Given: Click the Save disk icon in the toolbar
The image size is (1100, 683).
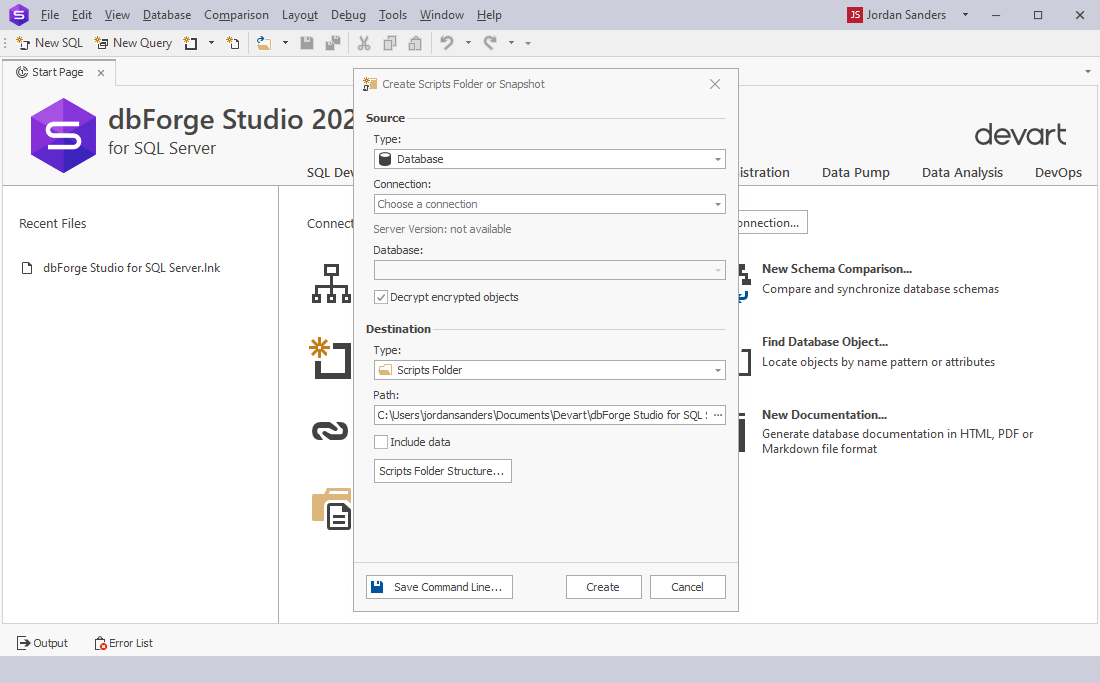Looking at the screenshot, I should pos(307,43).
